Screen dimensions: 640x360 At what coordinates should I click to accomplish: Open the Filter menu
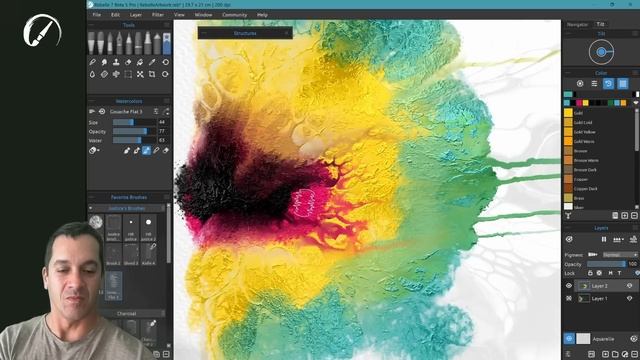click(158, 15)
